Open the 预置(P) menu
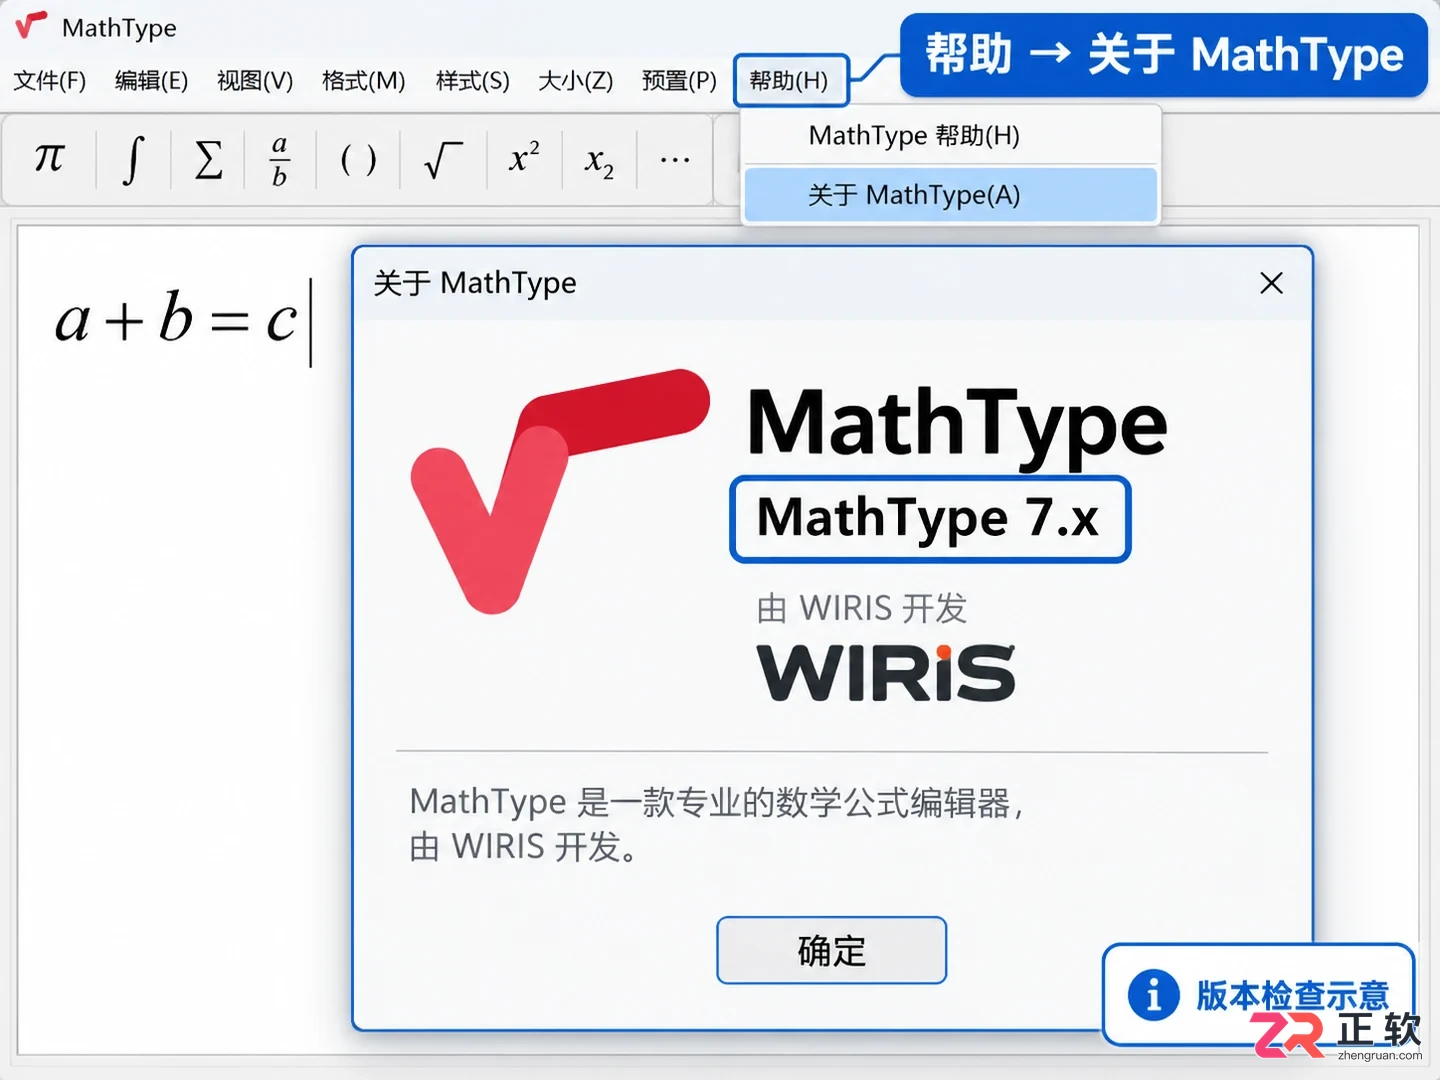Image resolution: width=1440 pixels, height=1080 pixels. 679,81
